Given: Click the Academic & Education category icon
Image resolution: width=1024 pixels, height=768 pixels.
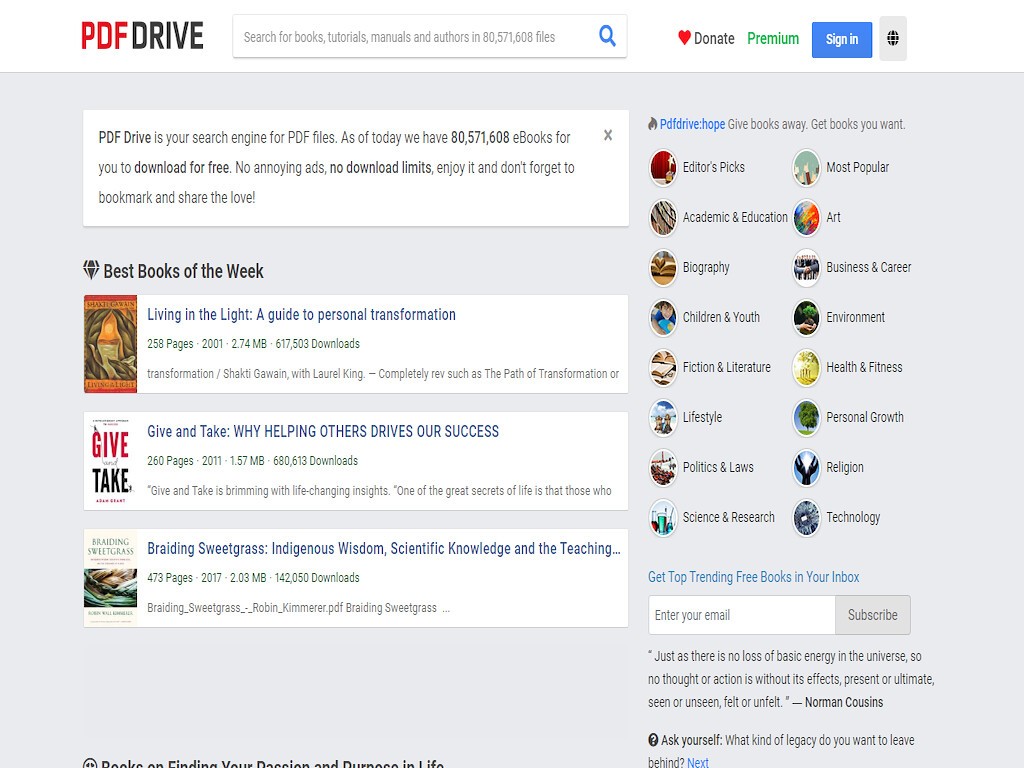Looking at the screenshot, I should click(663, 217).
